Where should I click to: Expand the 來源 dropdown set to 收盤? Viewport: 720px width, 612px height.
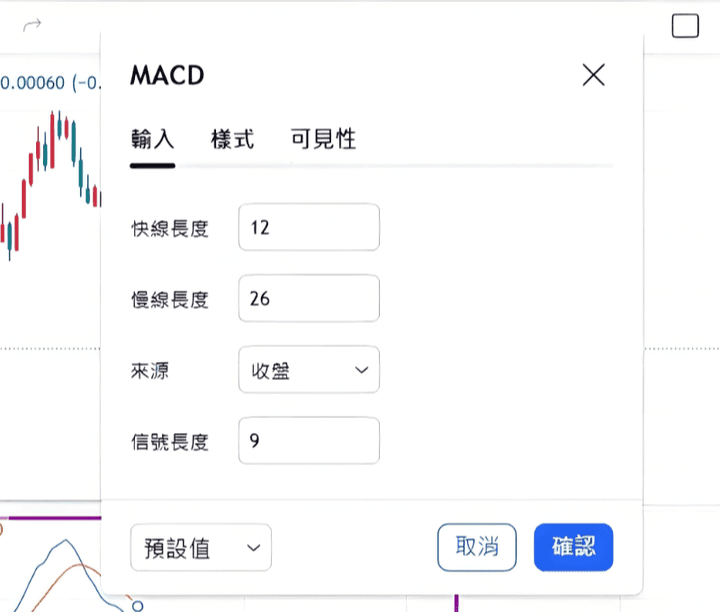click(x=309, y=370)
